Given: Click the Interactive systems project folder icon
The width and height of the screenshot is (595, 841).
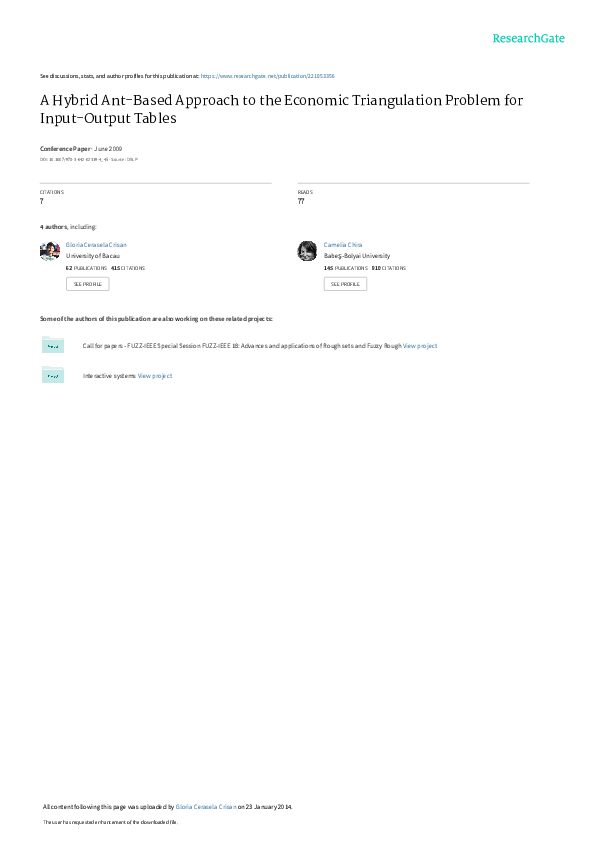Looking at the screenshot, I should click(x=53, y=375).
